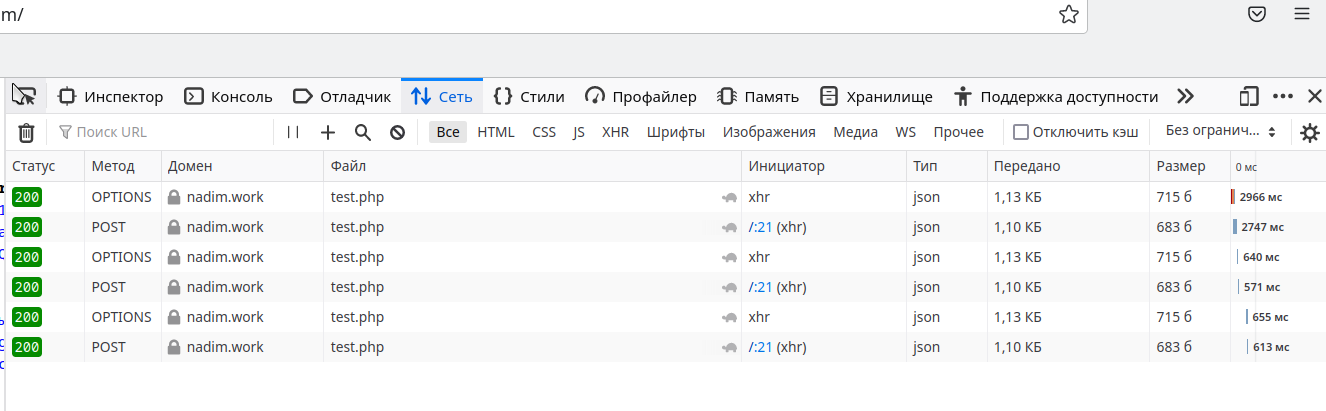Open the Поддержка доступности tab

point(1055,97)
